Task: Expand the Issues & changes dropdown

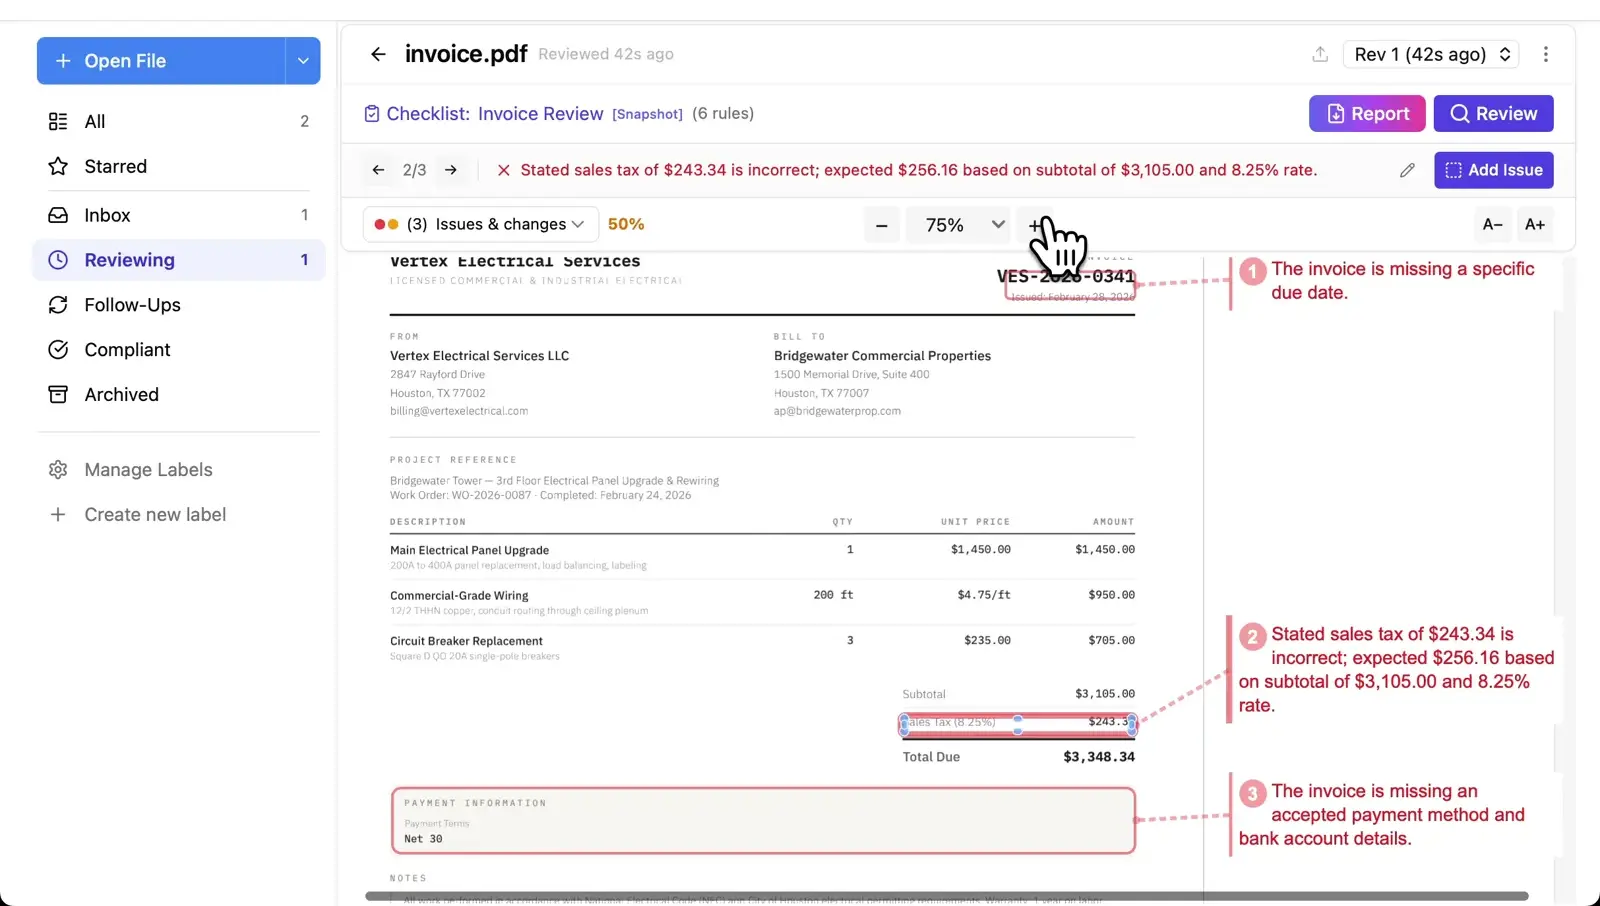Action: [479, 224]
